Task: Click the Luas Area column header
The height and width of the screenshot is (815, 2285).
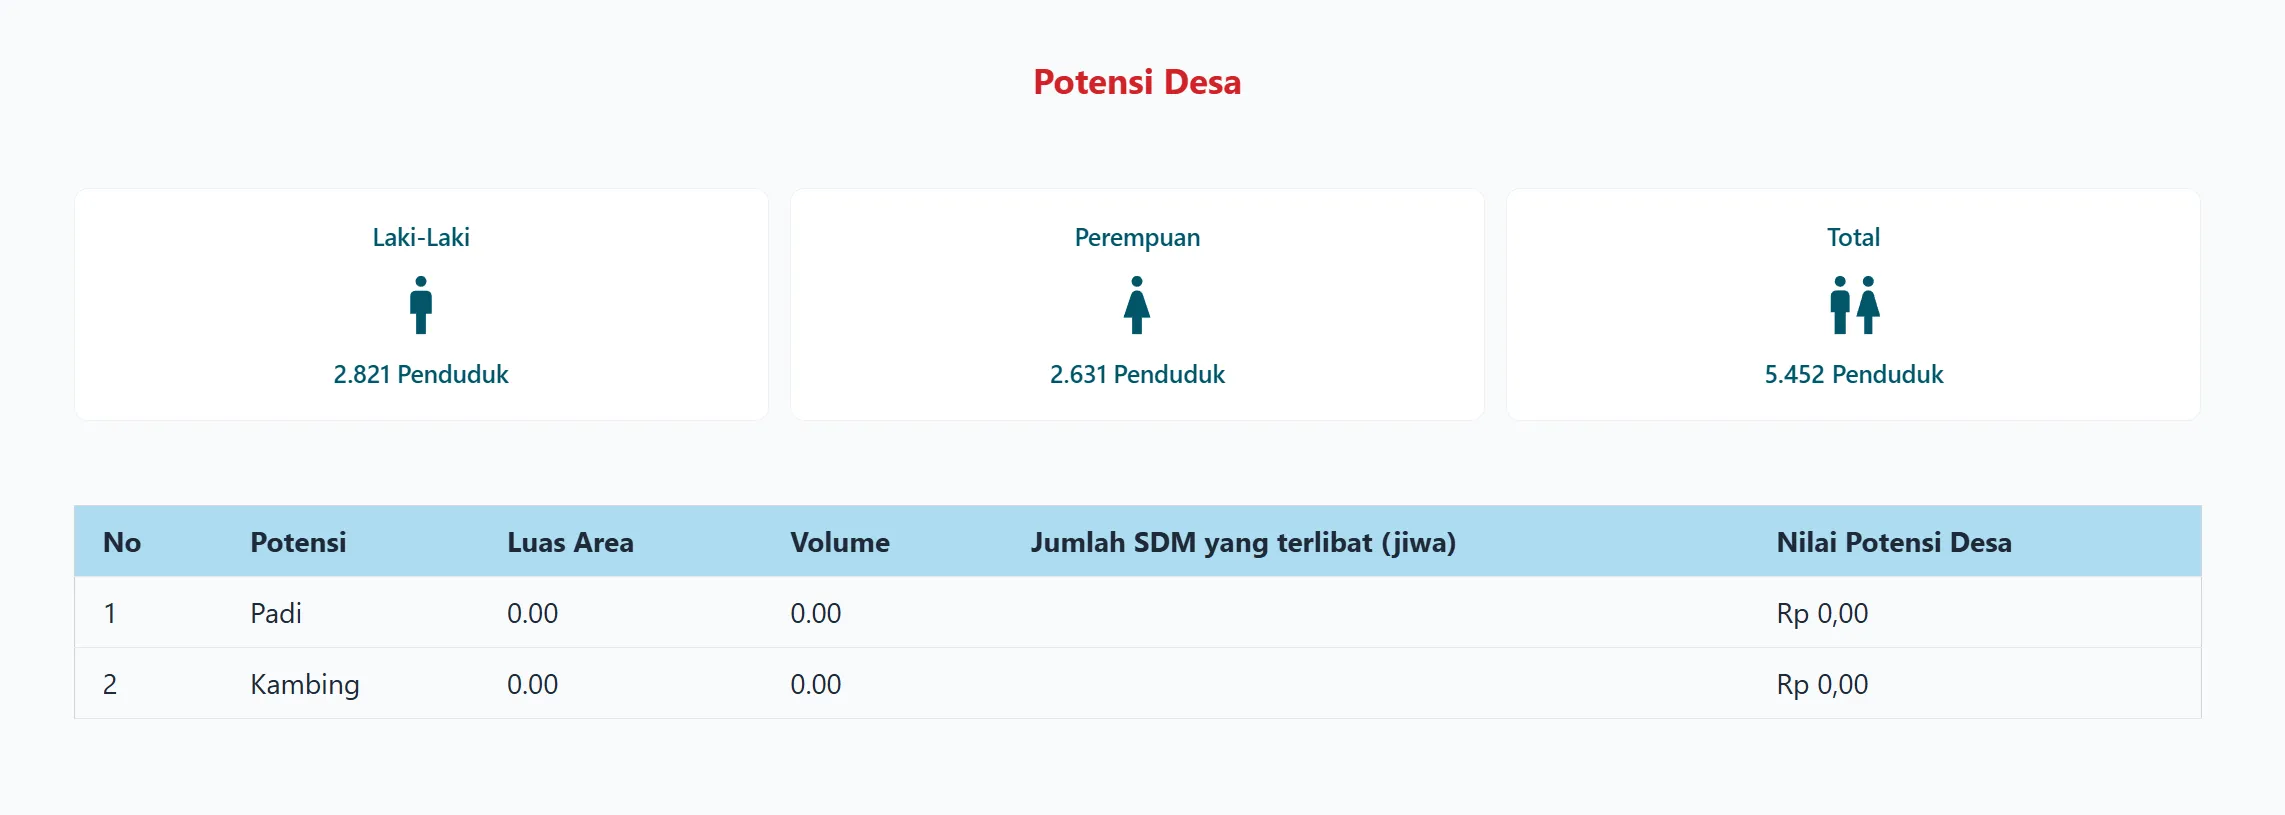Action: pyautogui.click(x=570, y=543)
